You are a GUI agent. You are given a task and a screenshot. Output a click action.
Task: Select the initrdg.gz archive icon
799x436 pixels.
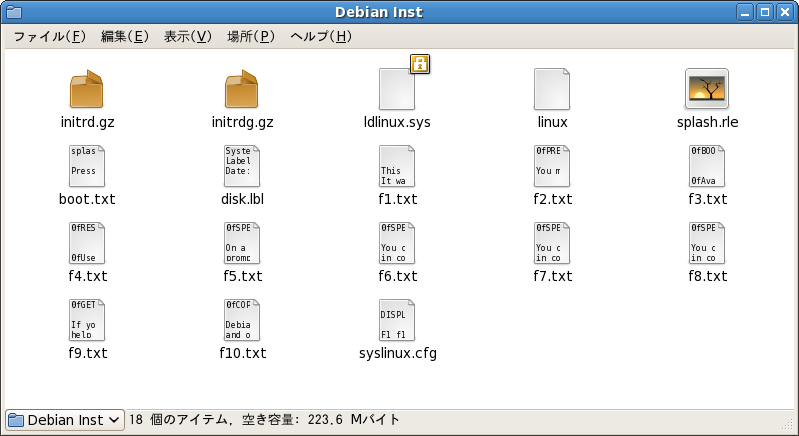(x=242, y=89)
